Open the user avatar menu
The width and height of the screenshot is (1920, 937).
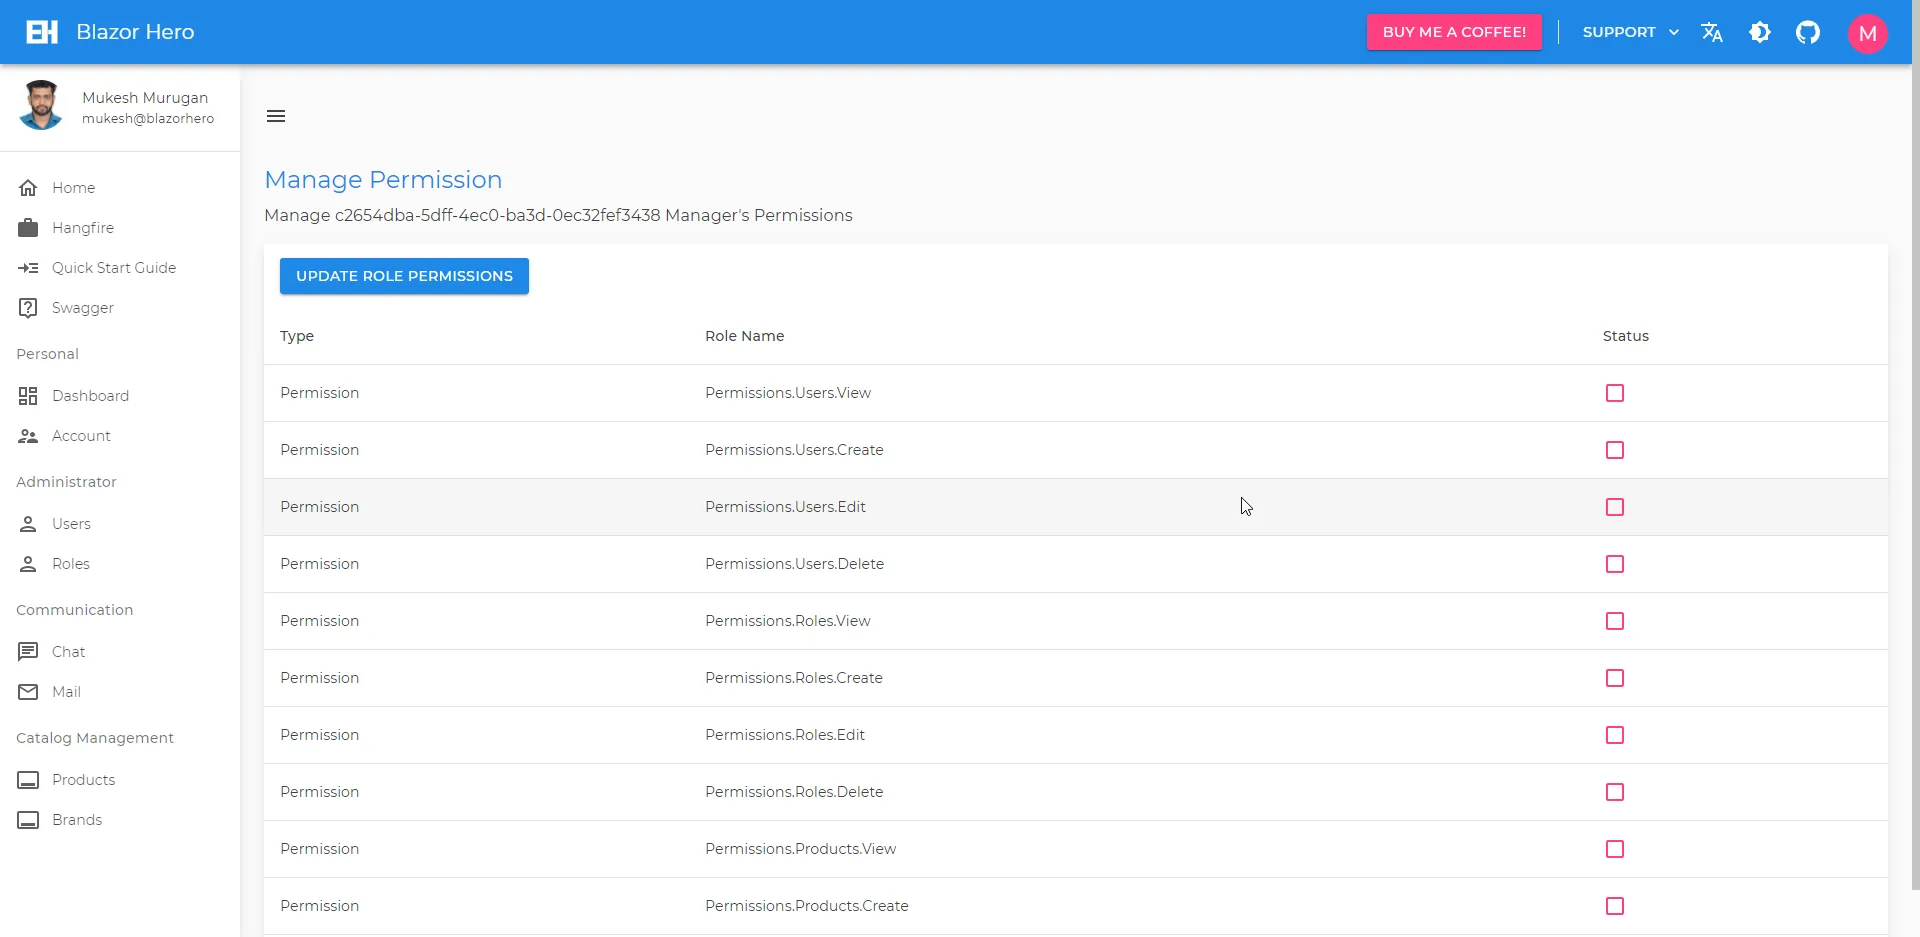click(x=1868, y=32)
